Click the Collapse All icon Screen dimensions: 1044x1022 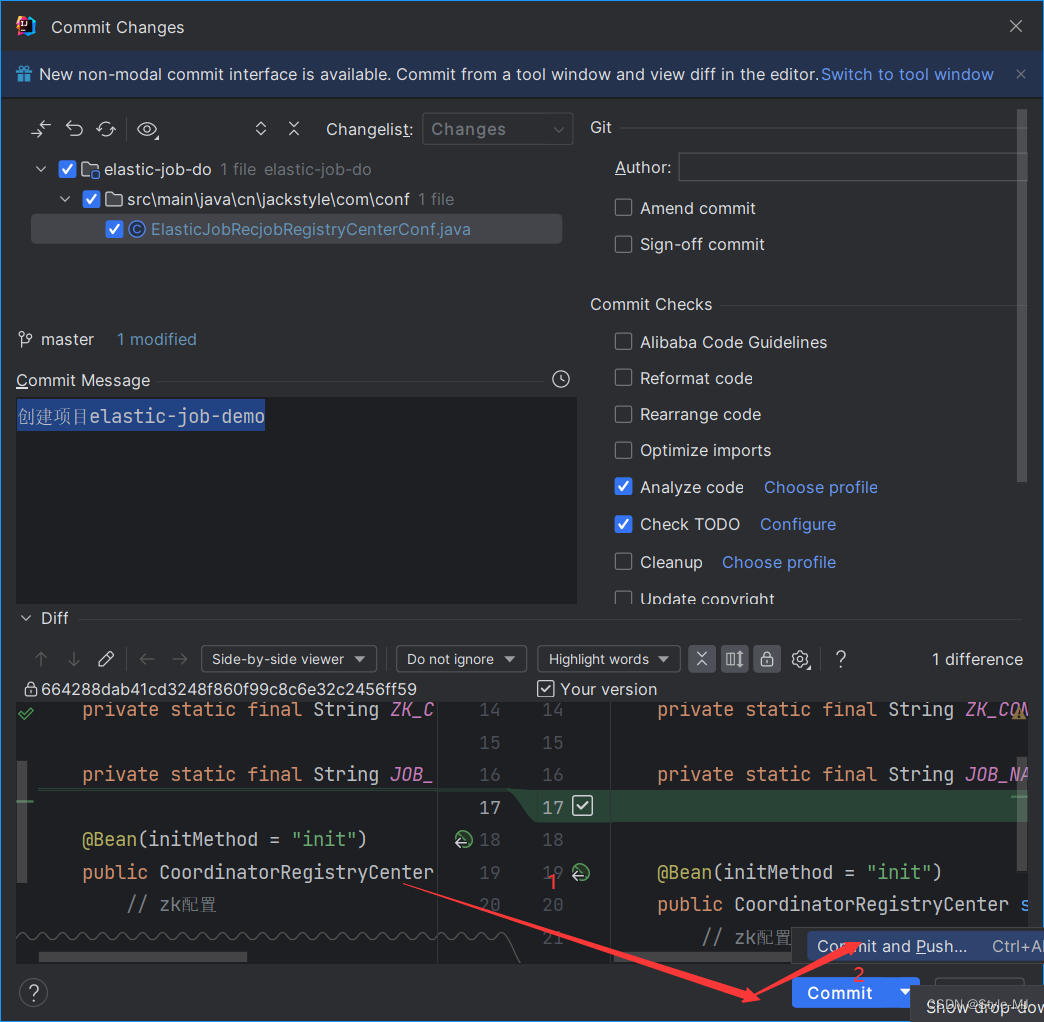click(x=294, y=128)
